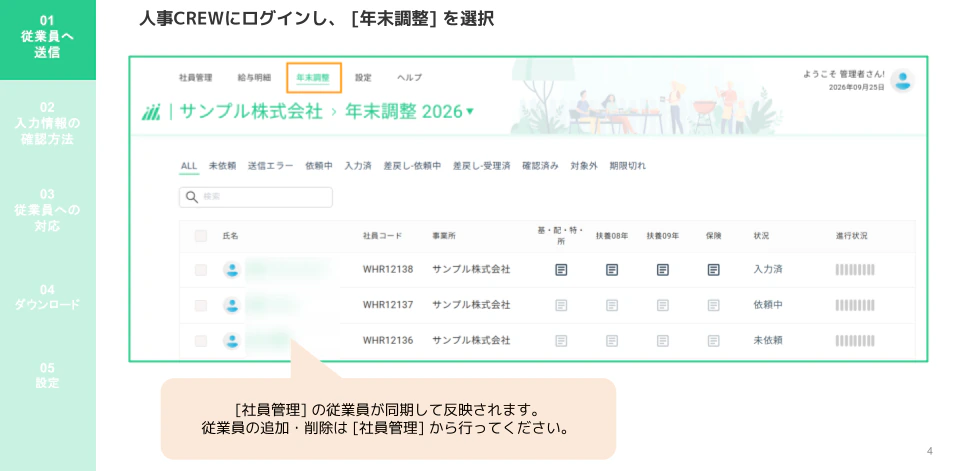Screen dimensions: 960x471
Task: Select the employee code WHR12136
Action: click(388, 341)
